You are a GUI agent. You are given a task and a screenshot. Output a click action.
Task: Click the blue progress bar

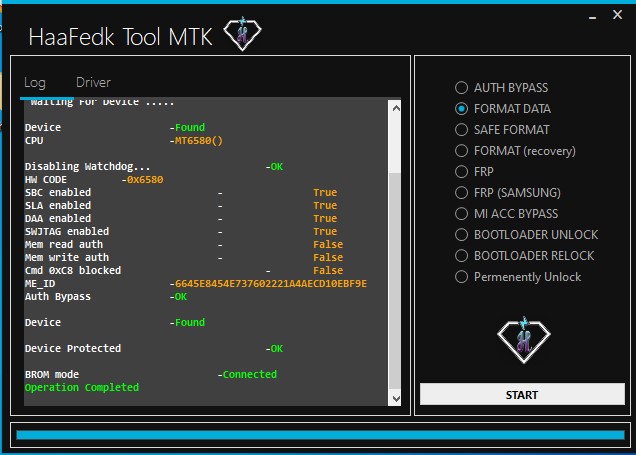pyautogui.click(x=320, y=435)
